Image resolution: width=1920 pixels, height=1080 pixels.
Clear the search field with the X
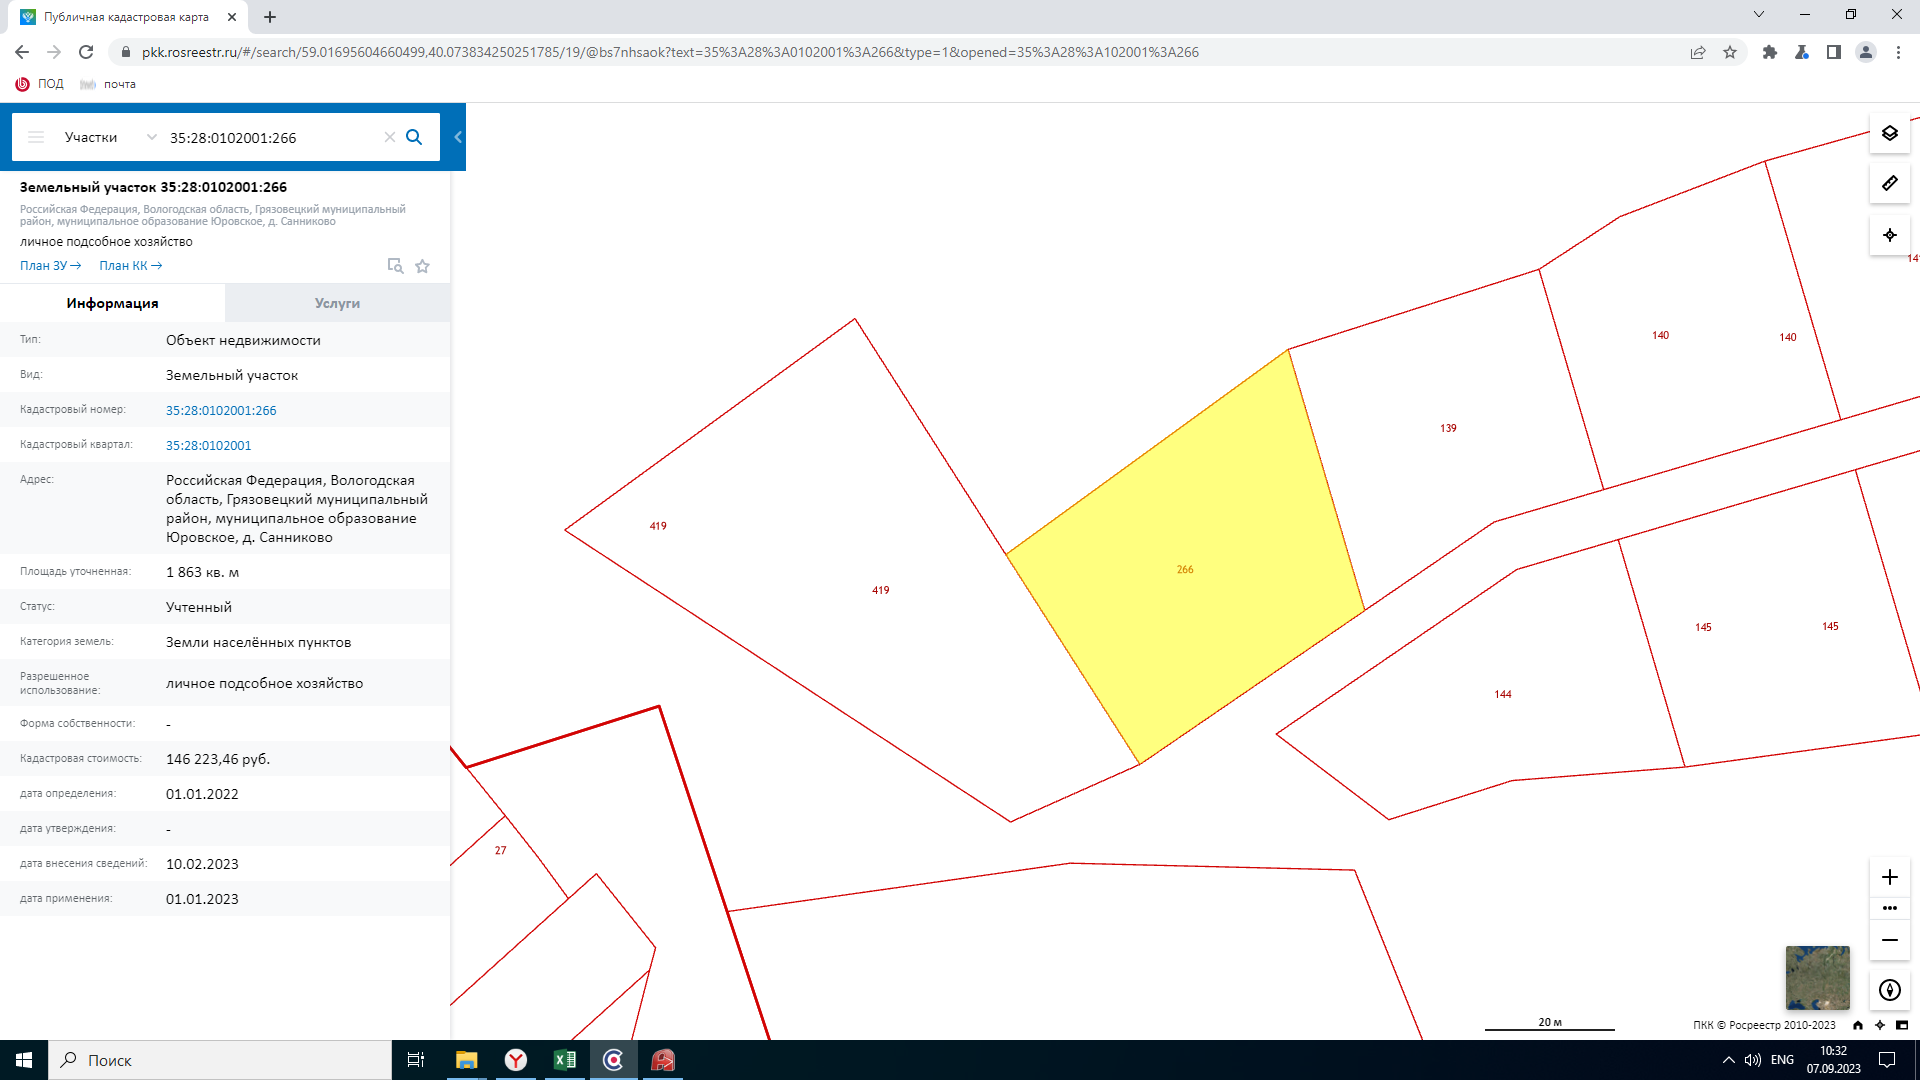(x=390, y=137)
